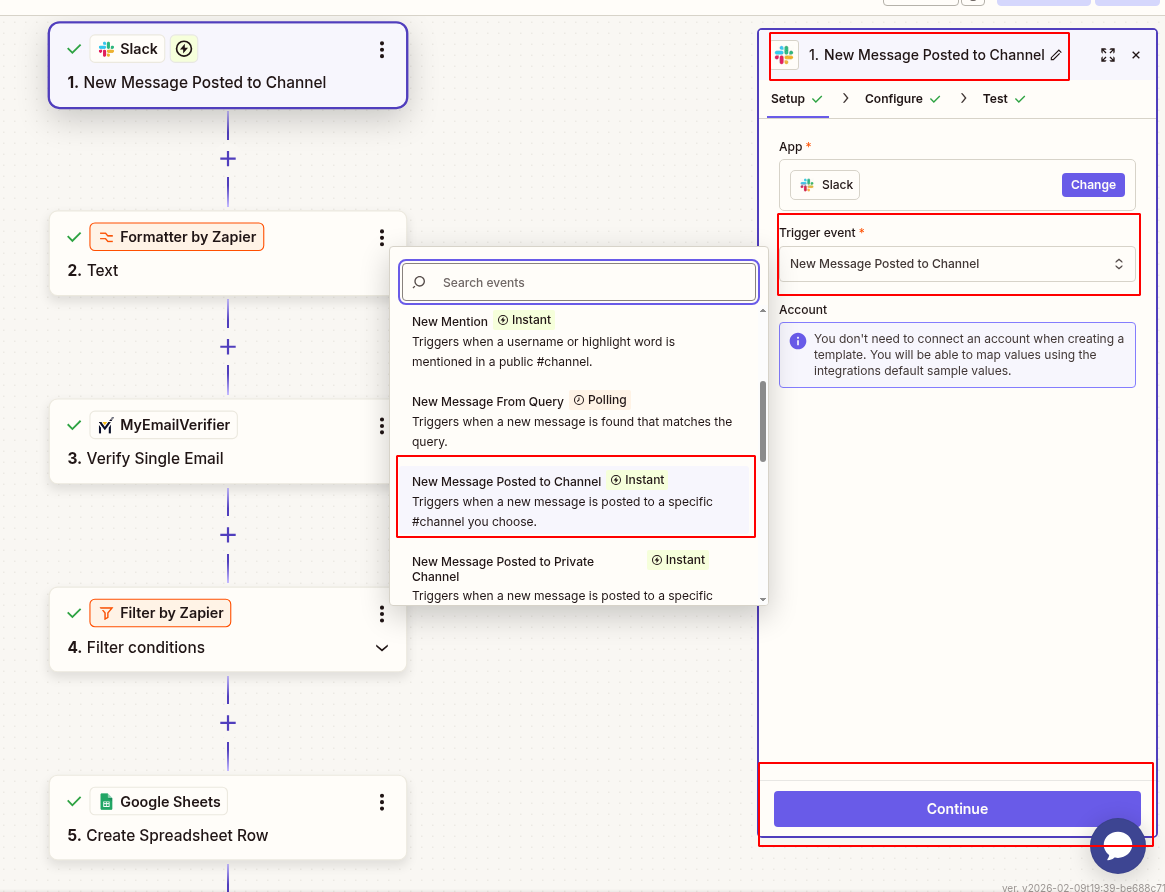
Task: Click the plus icon below the Slack step
Action: (227, 157)
